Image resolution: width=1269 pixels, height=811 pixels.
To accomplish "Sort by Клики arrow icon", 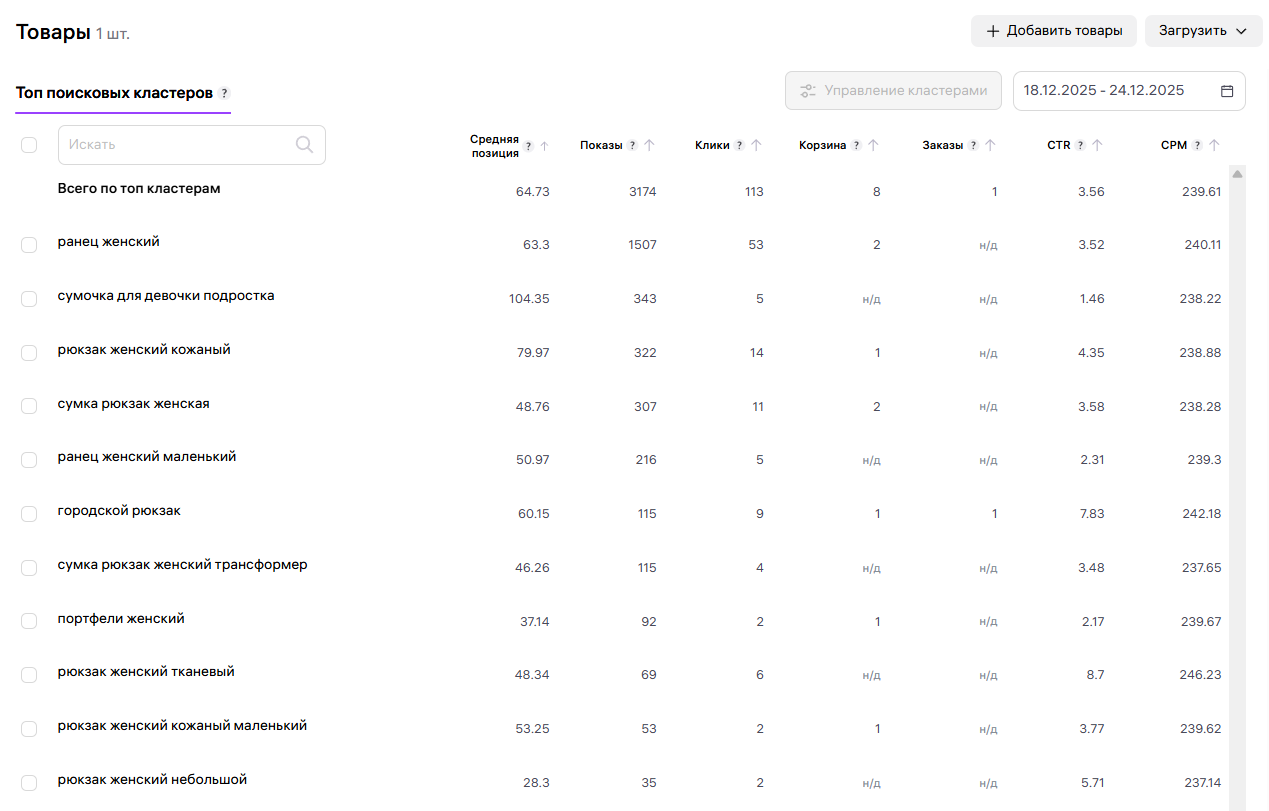I will 756,145.
